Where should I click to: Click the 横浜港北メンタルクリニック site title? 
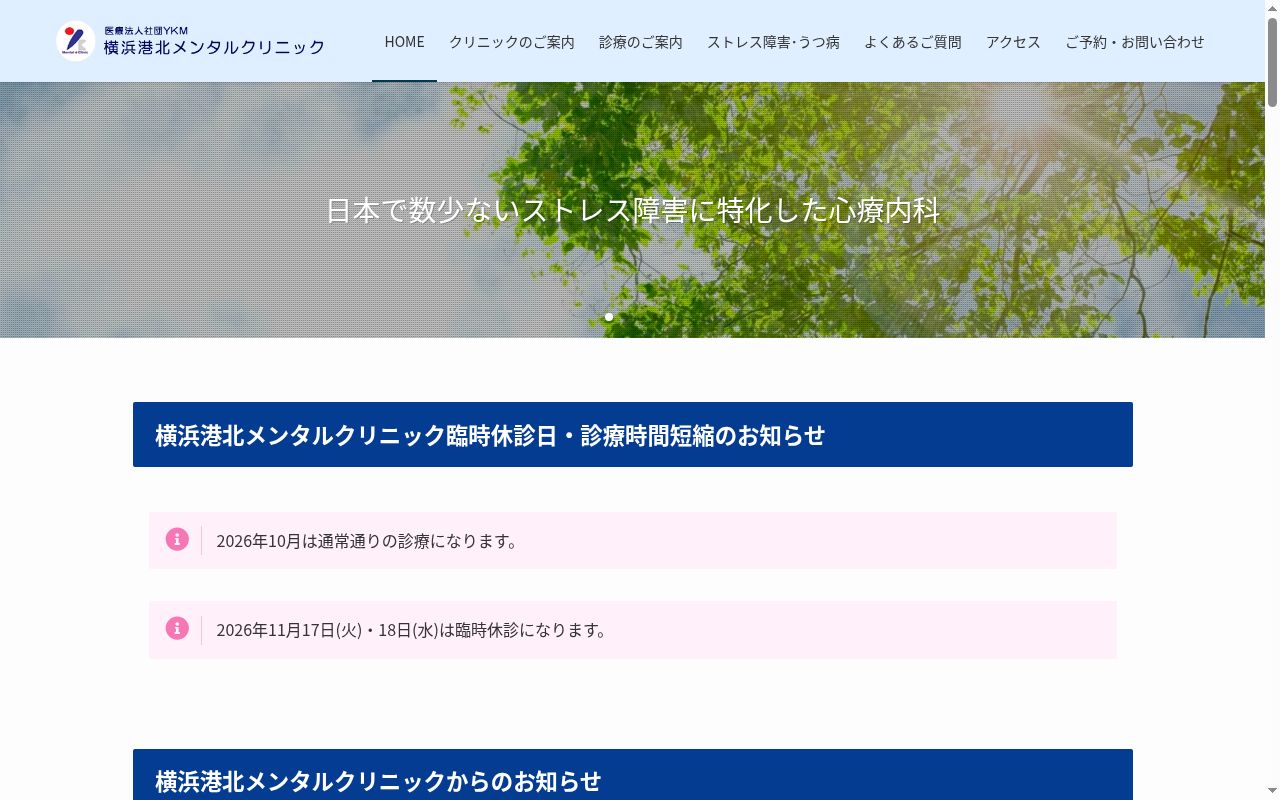214,47
